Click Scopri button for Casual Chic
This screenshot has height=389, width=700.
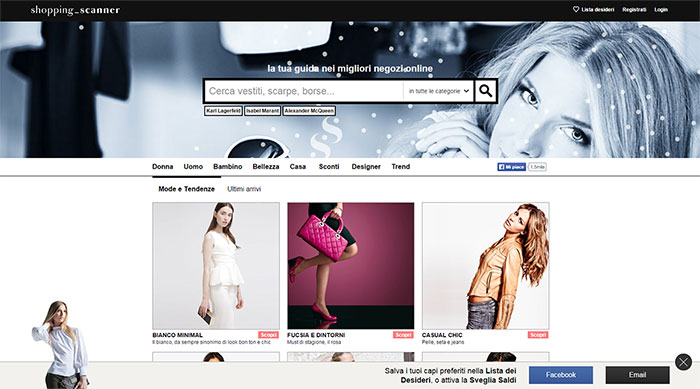point(538,335)
